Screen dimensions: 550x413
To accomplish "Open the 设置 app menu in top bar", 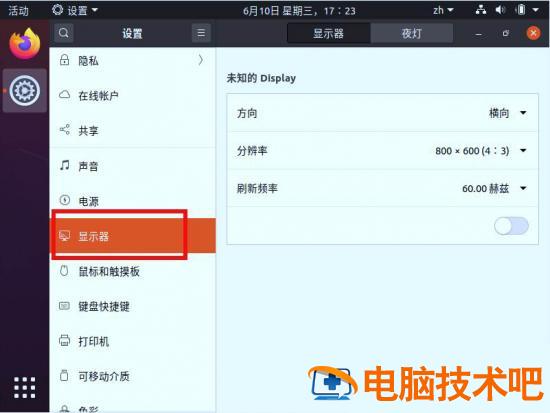I will 74,10.
